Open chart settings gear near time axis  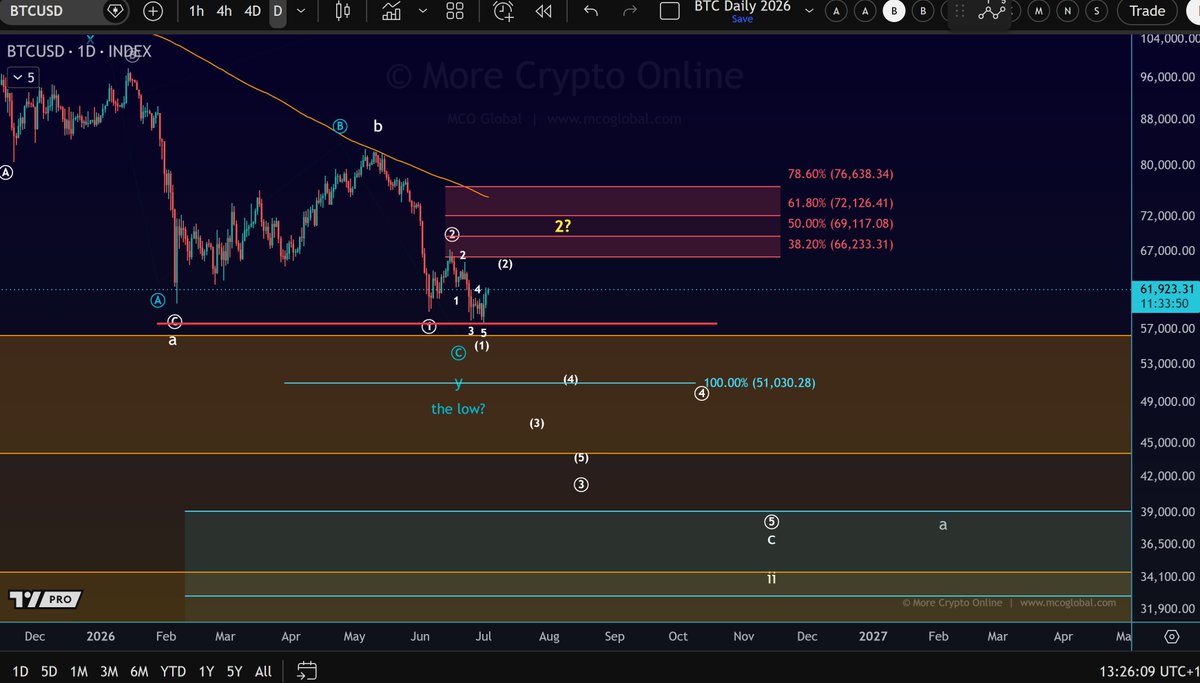[x=1171, y=636]
